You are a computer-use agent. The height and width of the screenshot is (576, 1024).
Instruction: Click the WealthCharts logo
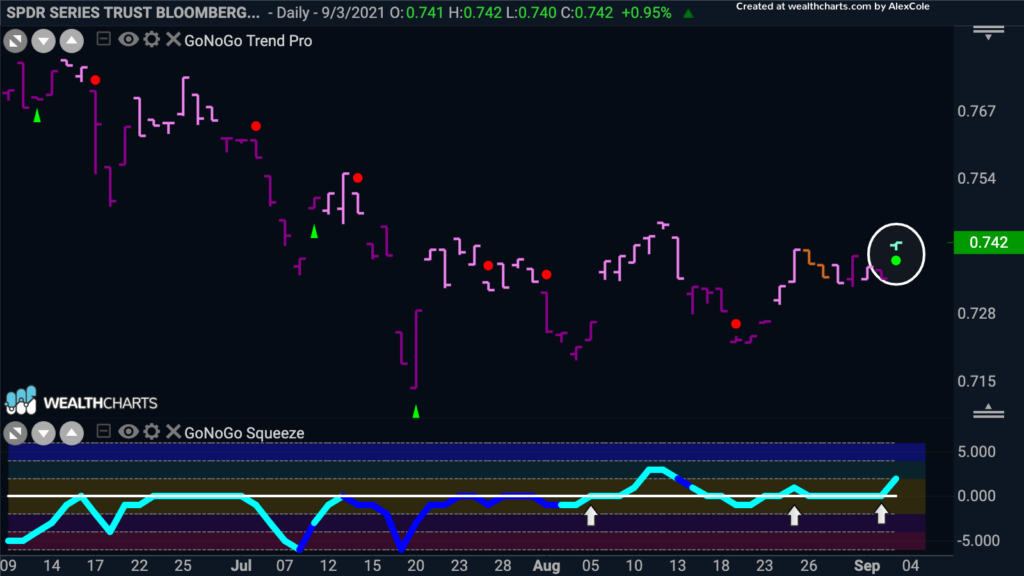pos(81,401)
